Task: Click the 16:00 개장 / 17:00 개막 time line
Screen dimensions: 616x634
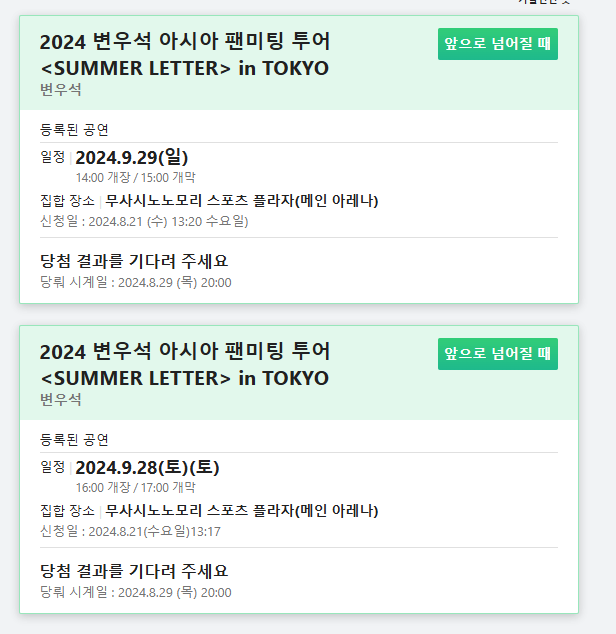Action: tap(135, 488)
